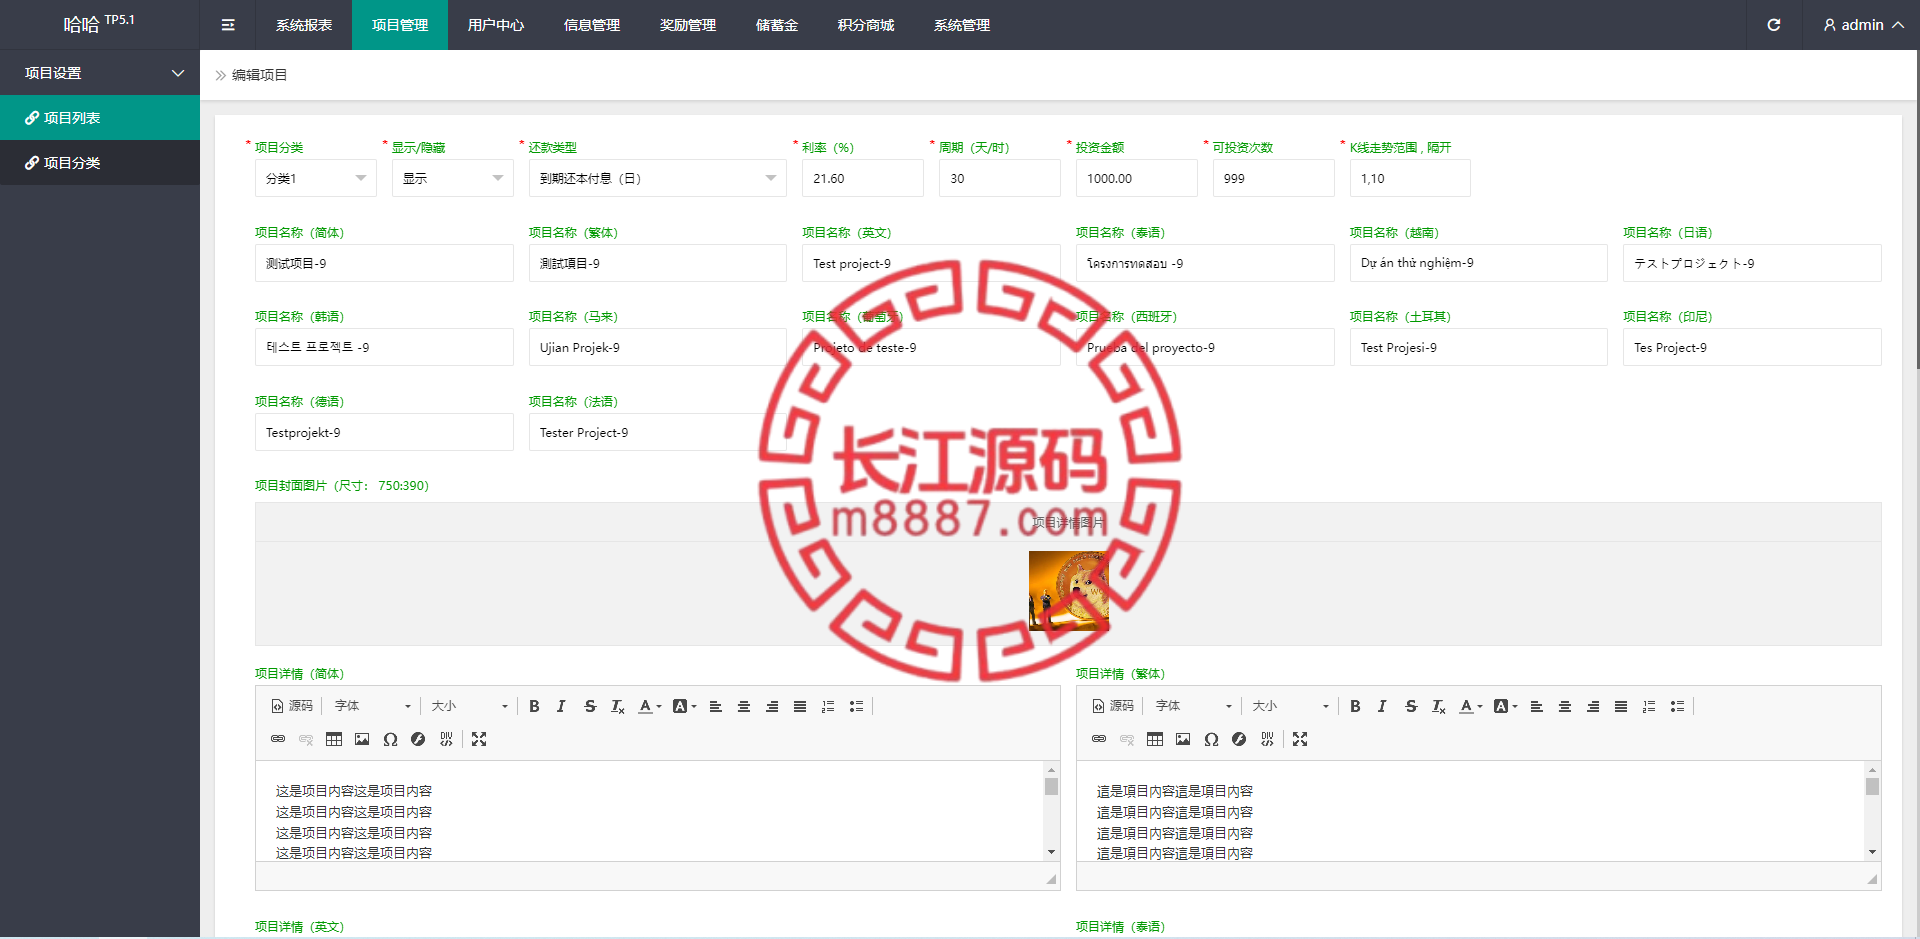The width and height of the screenshot is (1920, 939).
Task: Insert link in Simplified Chinese details editor
Action: click(x=278, y=739)
